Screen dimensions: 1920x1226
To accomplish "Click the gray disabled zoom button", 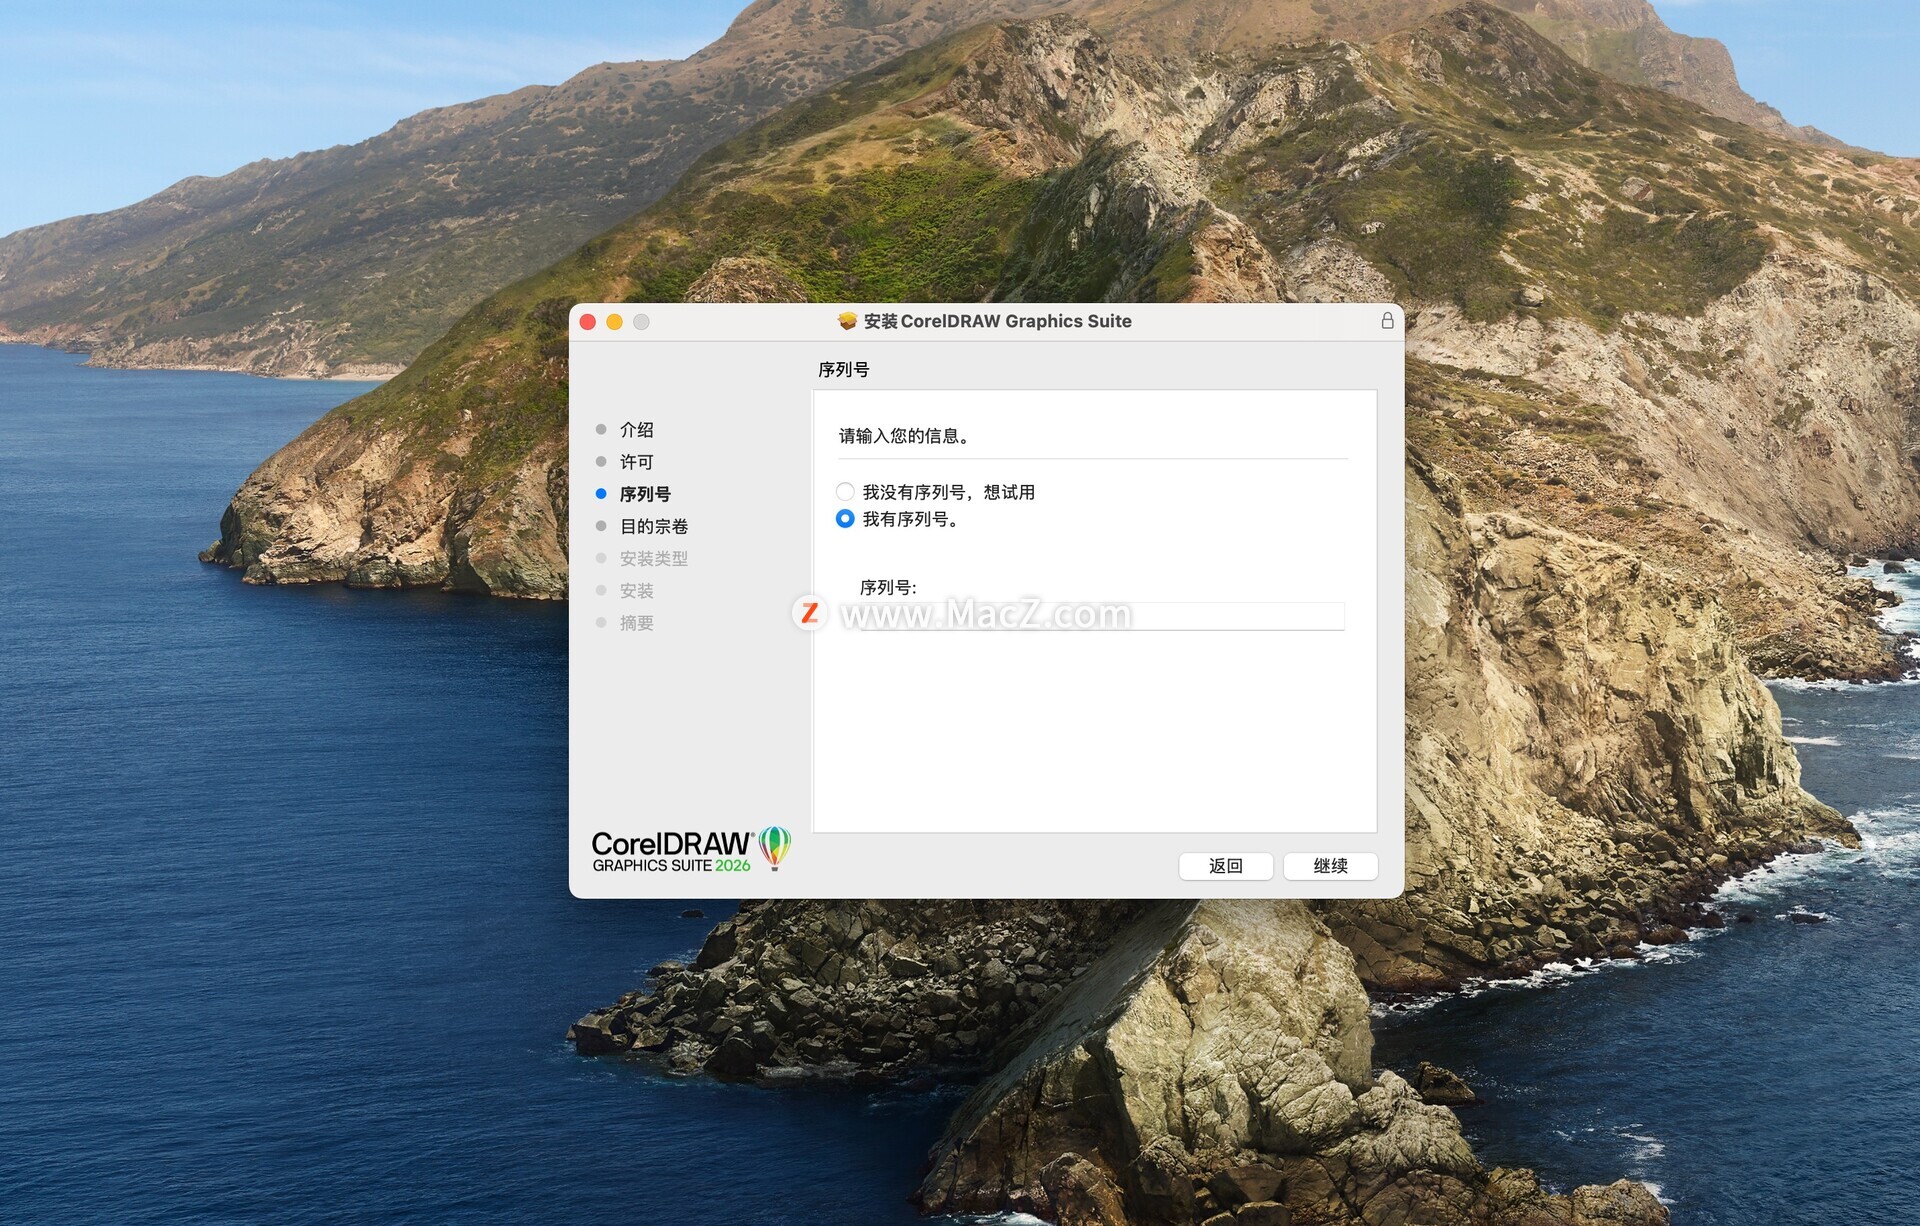I will 641,322.
